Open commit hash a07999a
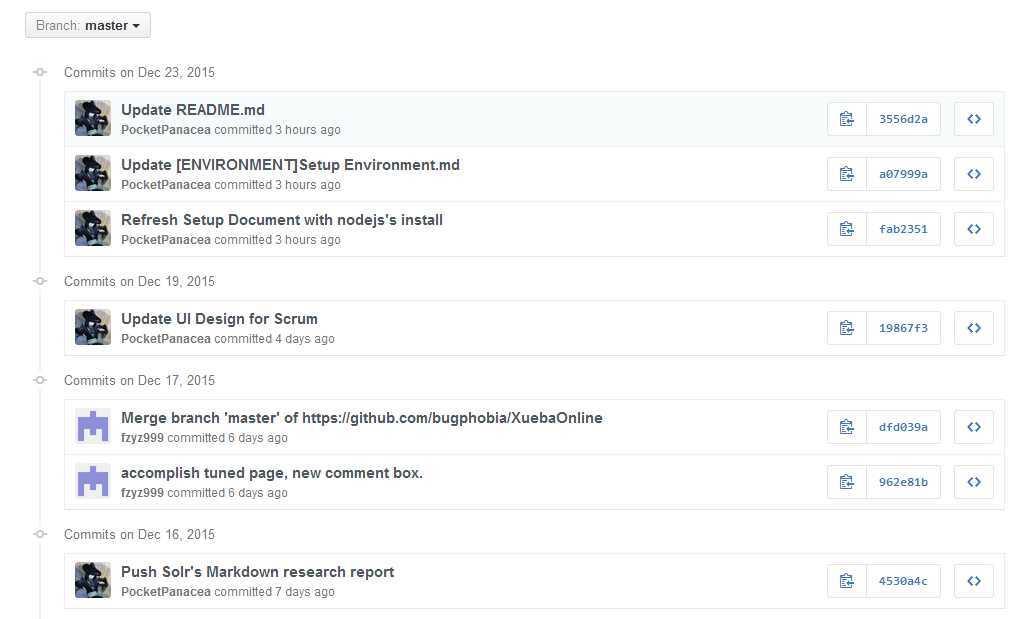Viewport: 1035px width, 619px height. 903,174
